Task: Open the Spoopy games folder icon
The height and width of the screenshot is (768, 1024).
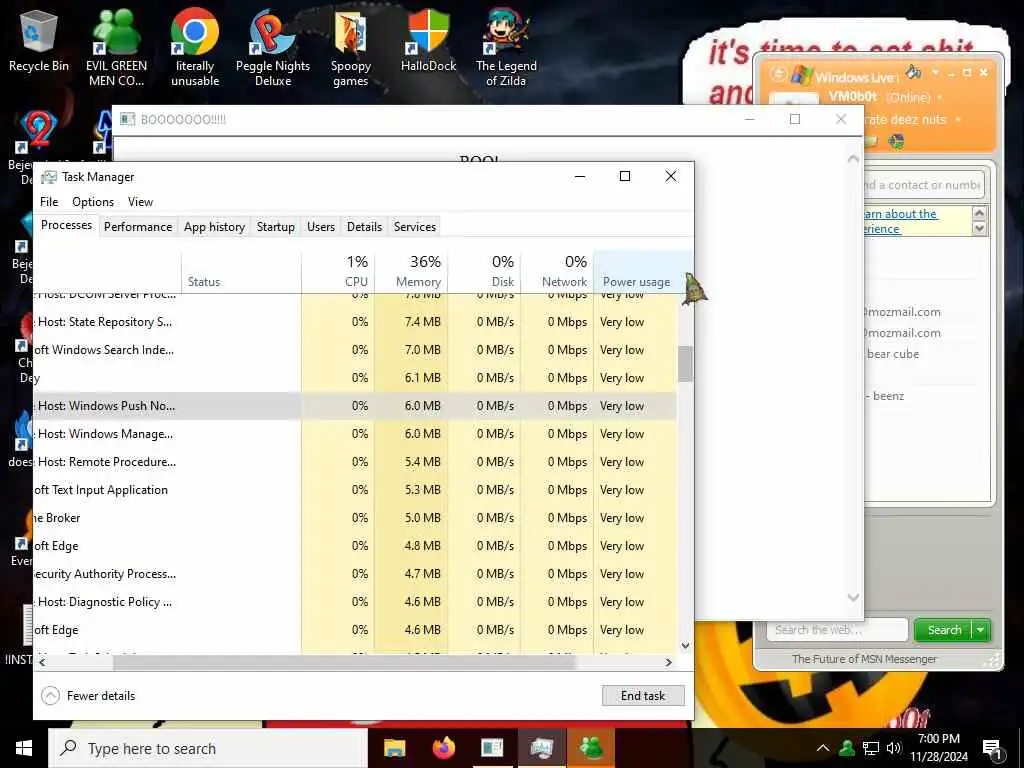Action: pos(351,47)
